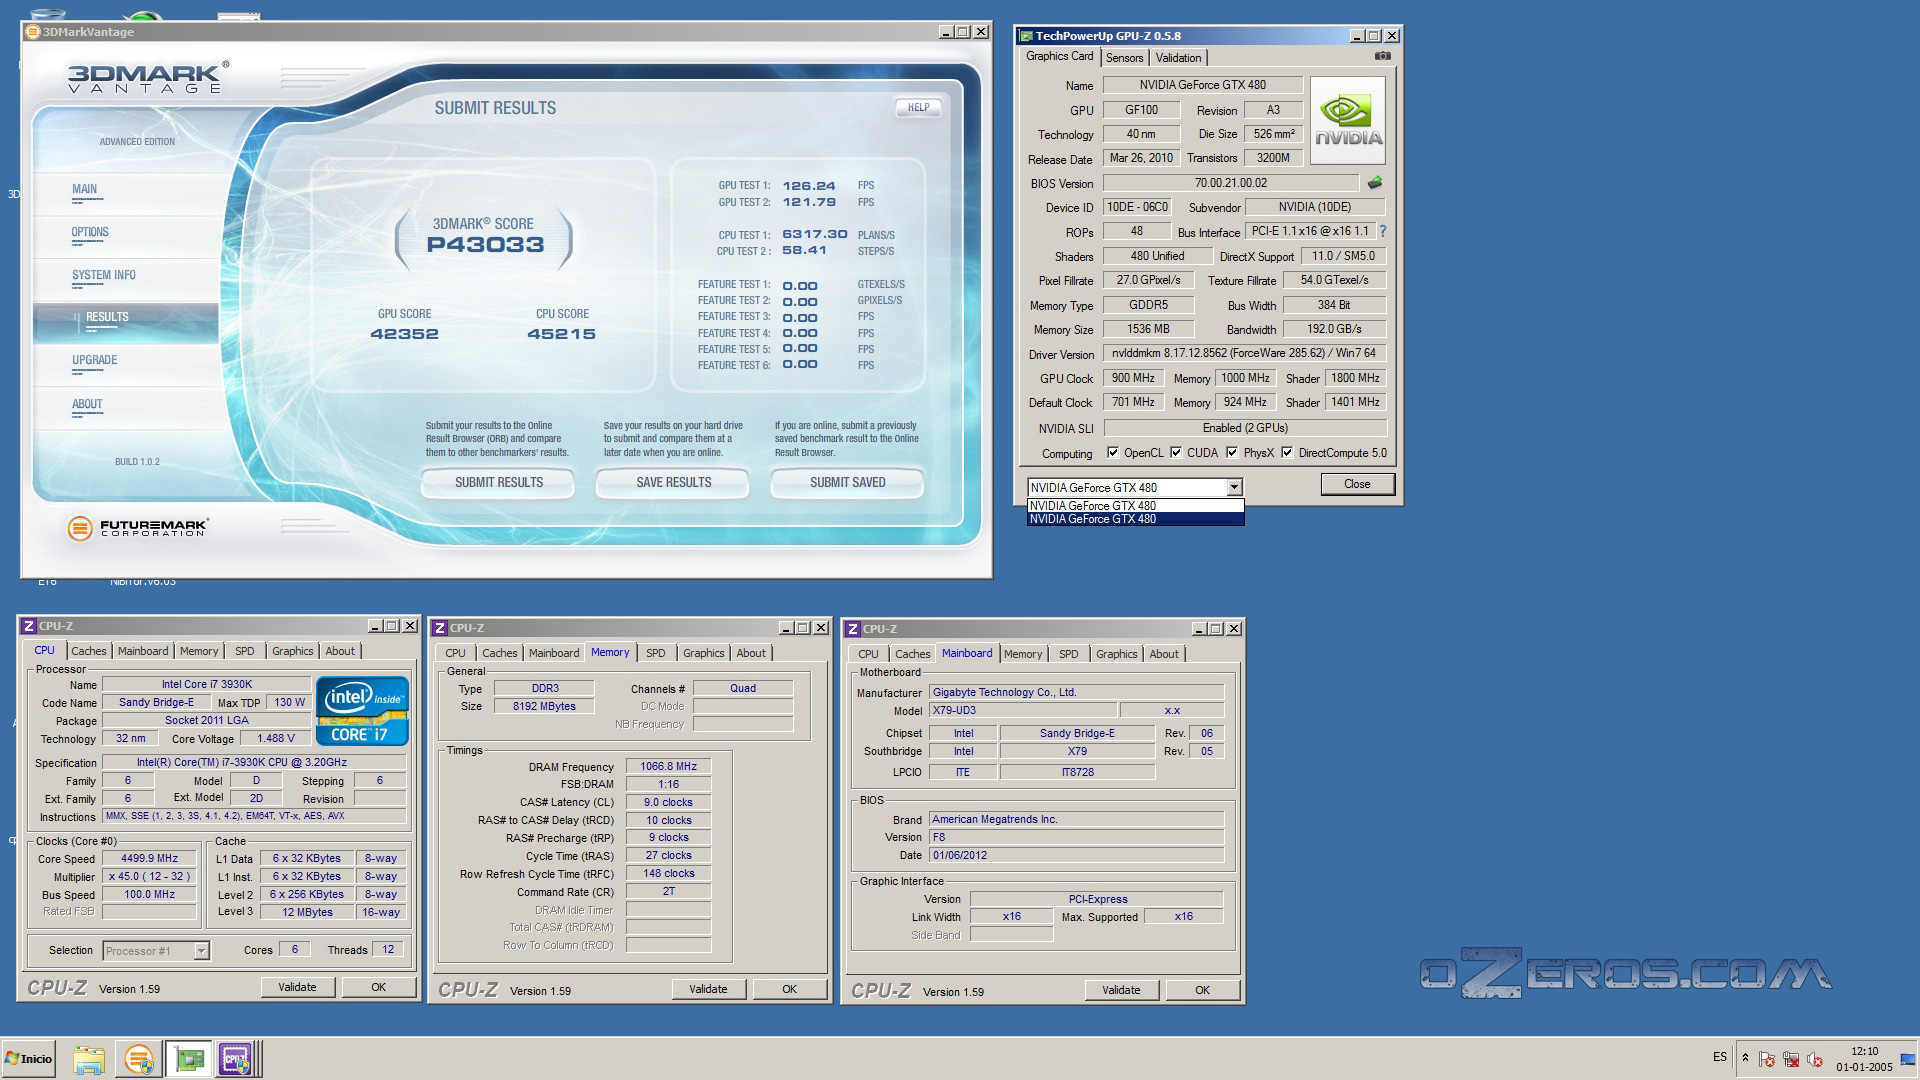Click the show desktop icon by the clock
Screen dimensions: 1920x1080
[1910, 1059]
